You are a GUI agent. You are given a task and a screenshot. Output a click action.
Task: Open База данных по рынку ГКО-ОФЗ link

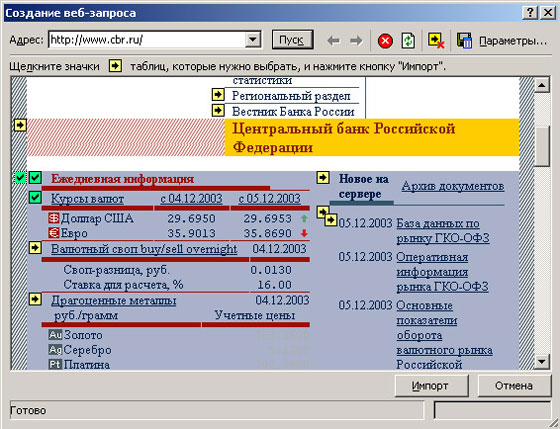click(443, 231)
